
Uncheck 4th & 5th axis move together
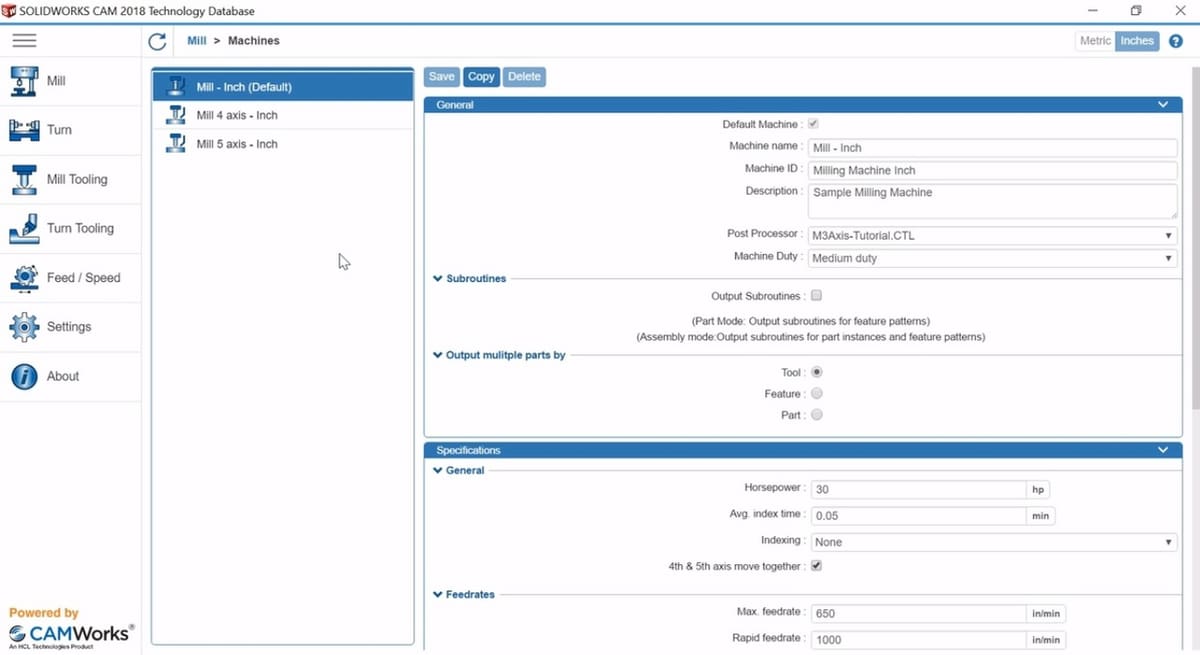[x=816, y=566]
